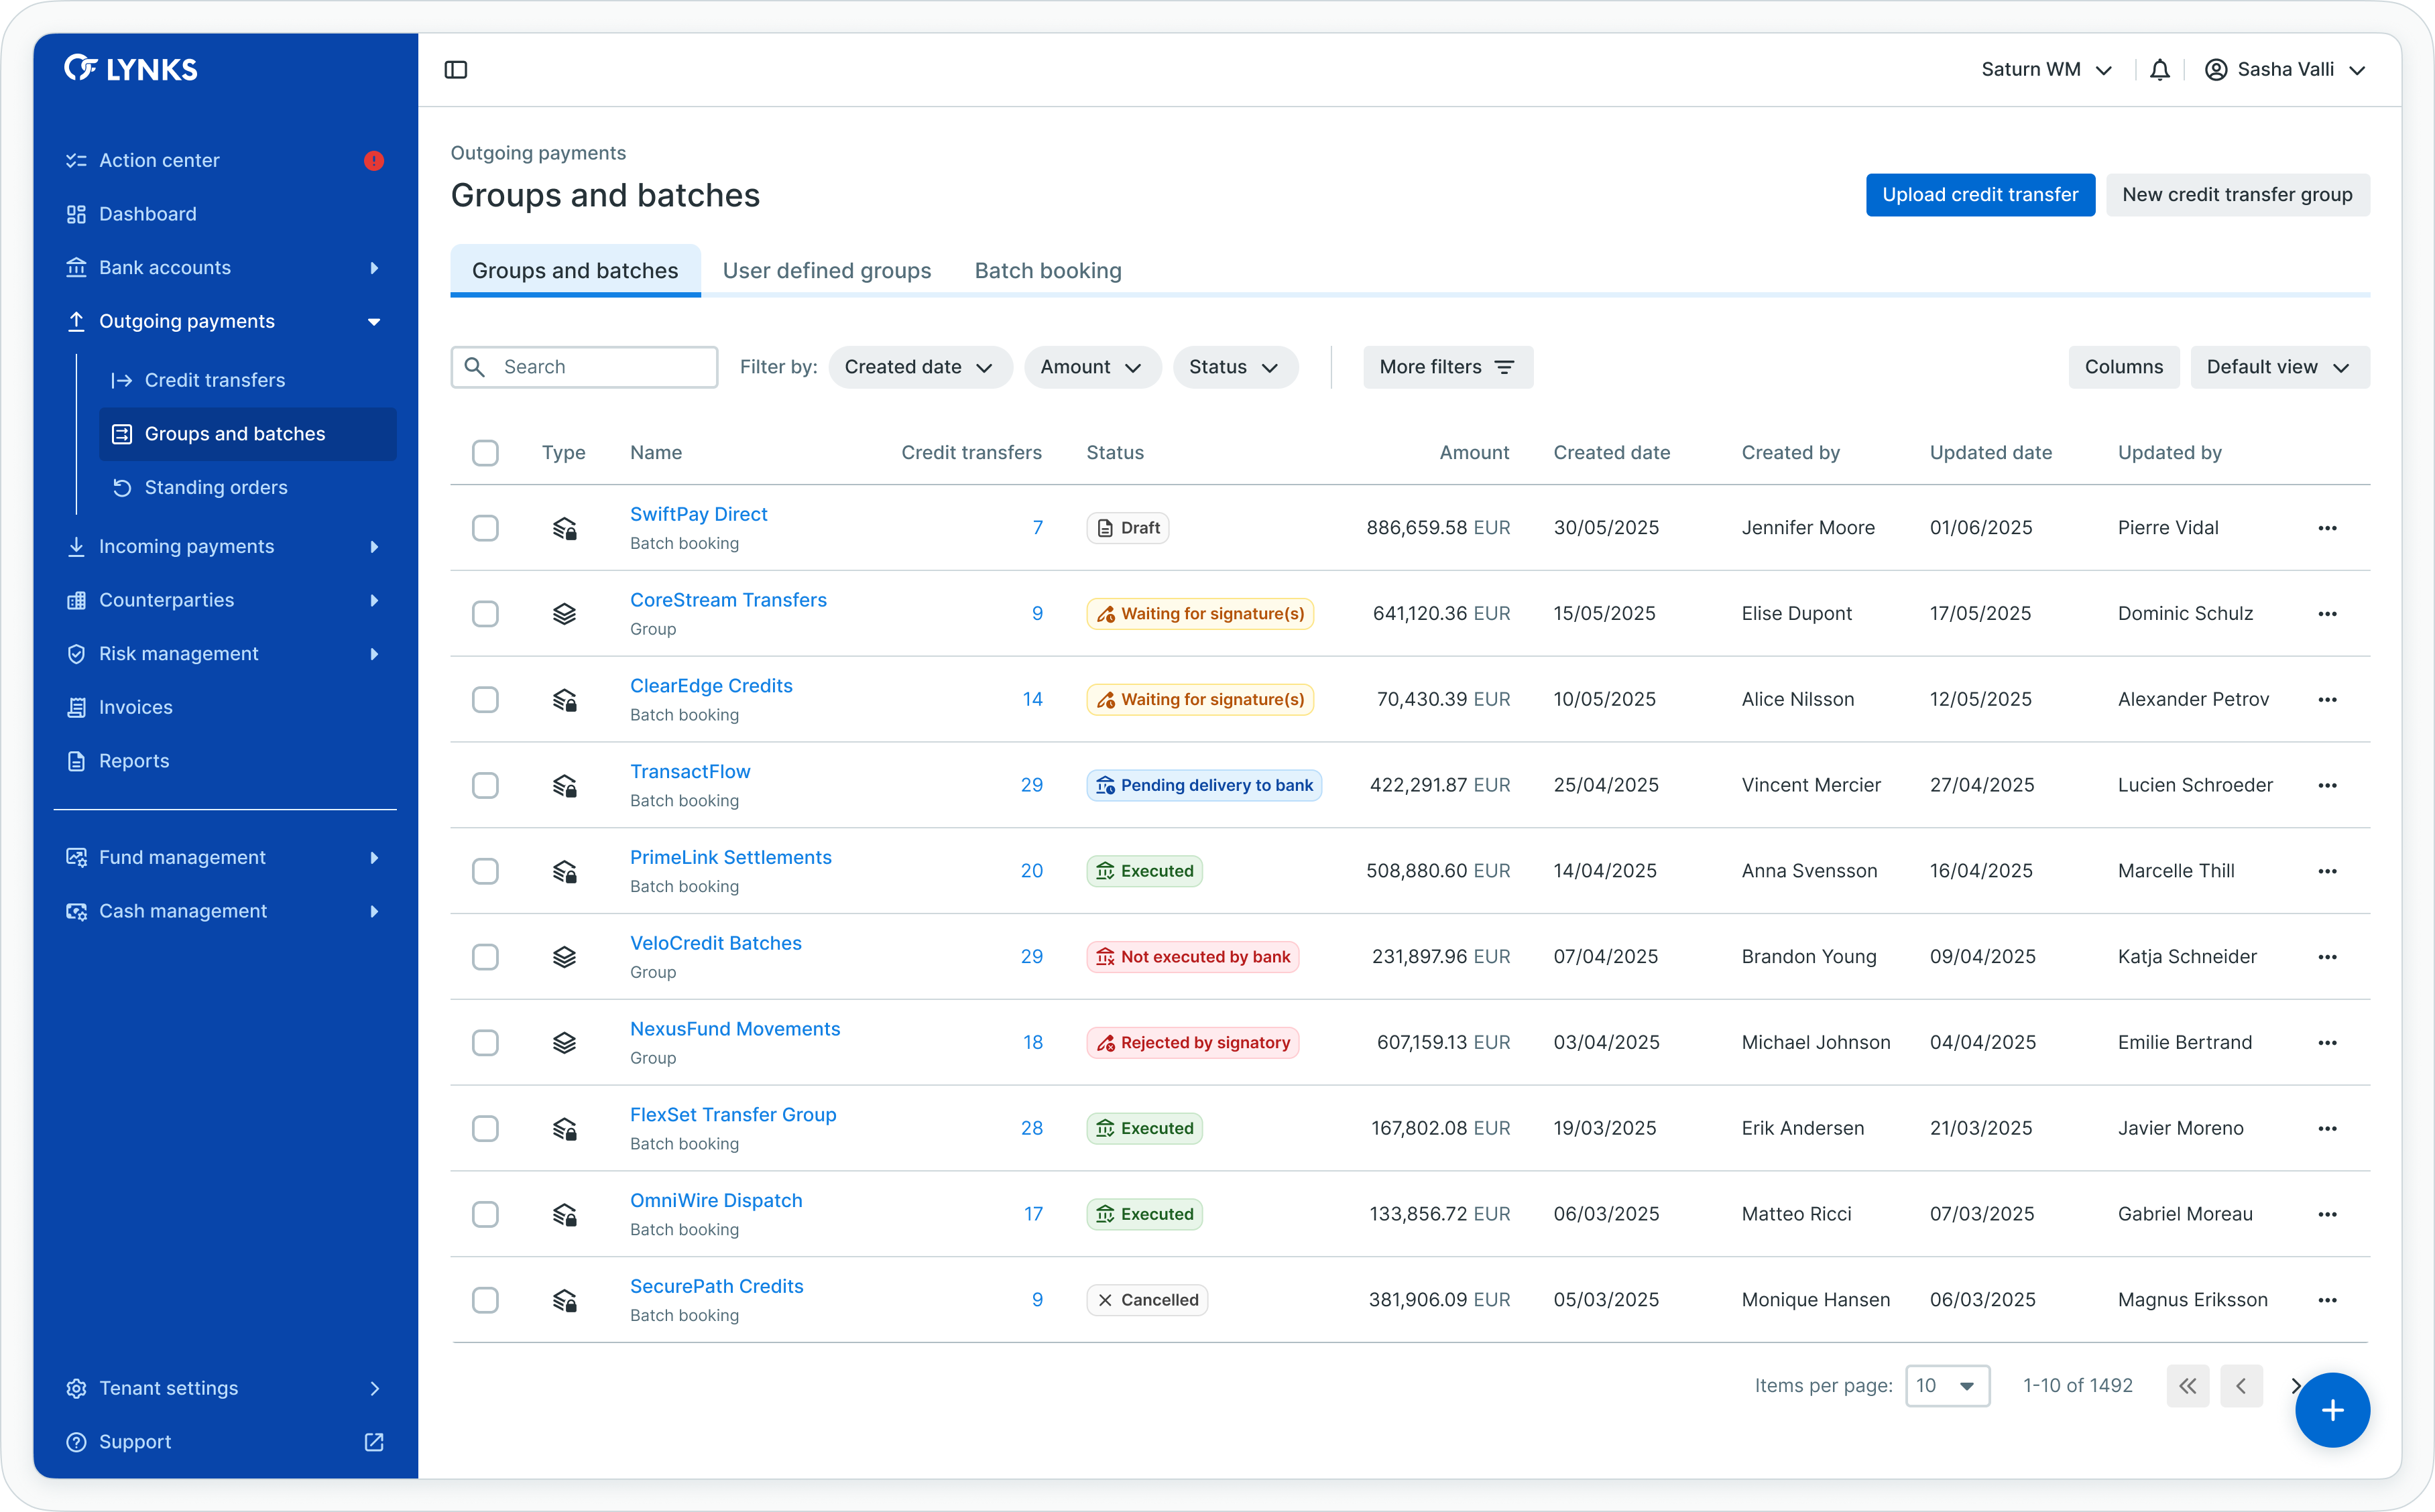Click the blue floating plus button
Image resolution: width=2435 pixels, height=1512 pixels.
(x=2332, y=1410)
